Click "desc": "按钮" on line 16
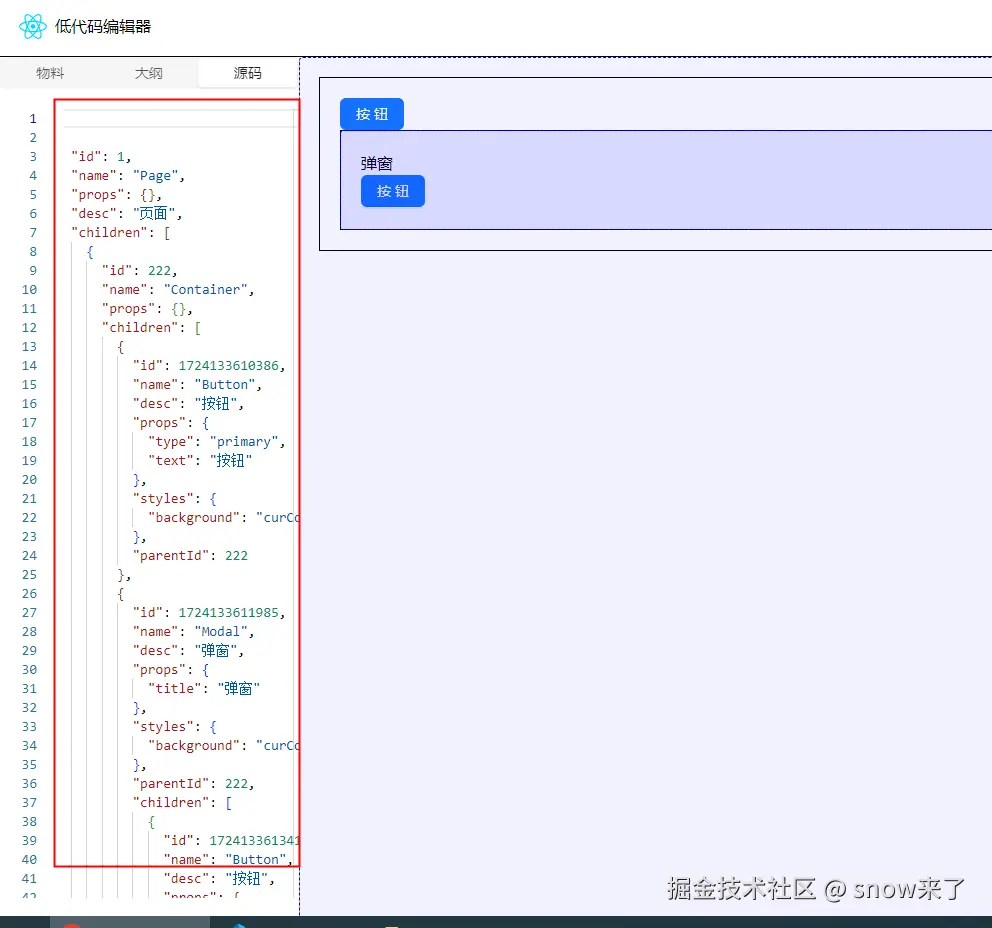The height and width of the screenshot is (928, 992). (x=188, y=404)
